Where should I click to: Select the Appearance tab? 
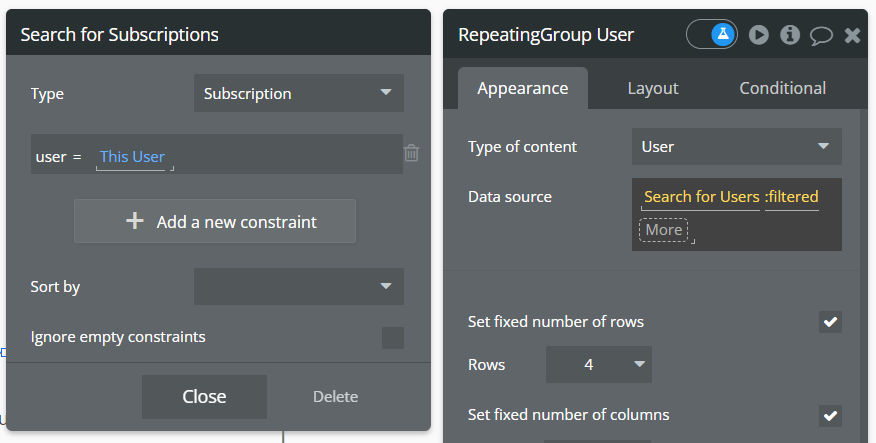(x=523, y=88)
